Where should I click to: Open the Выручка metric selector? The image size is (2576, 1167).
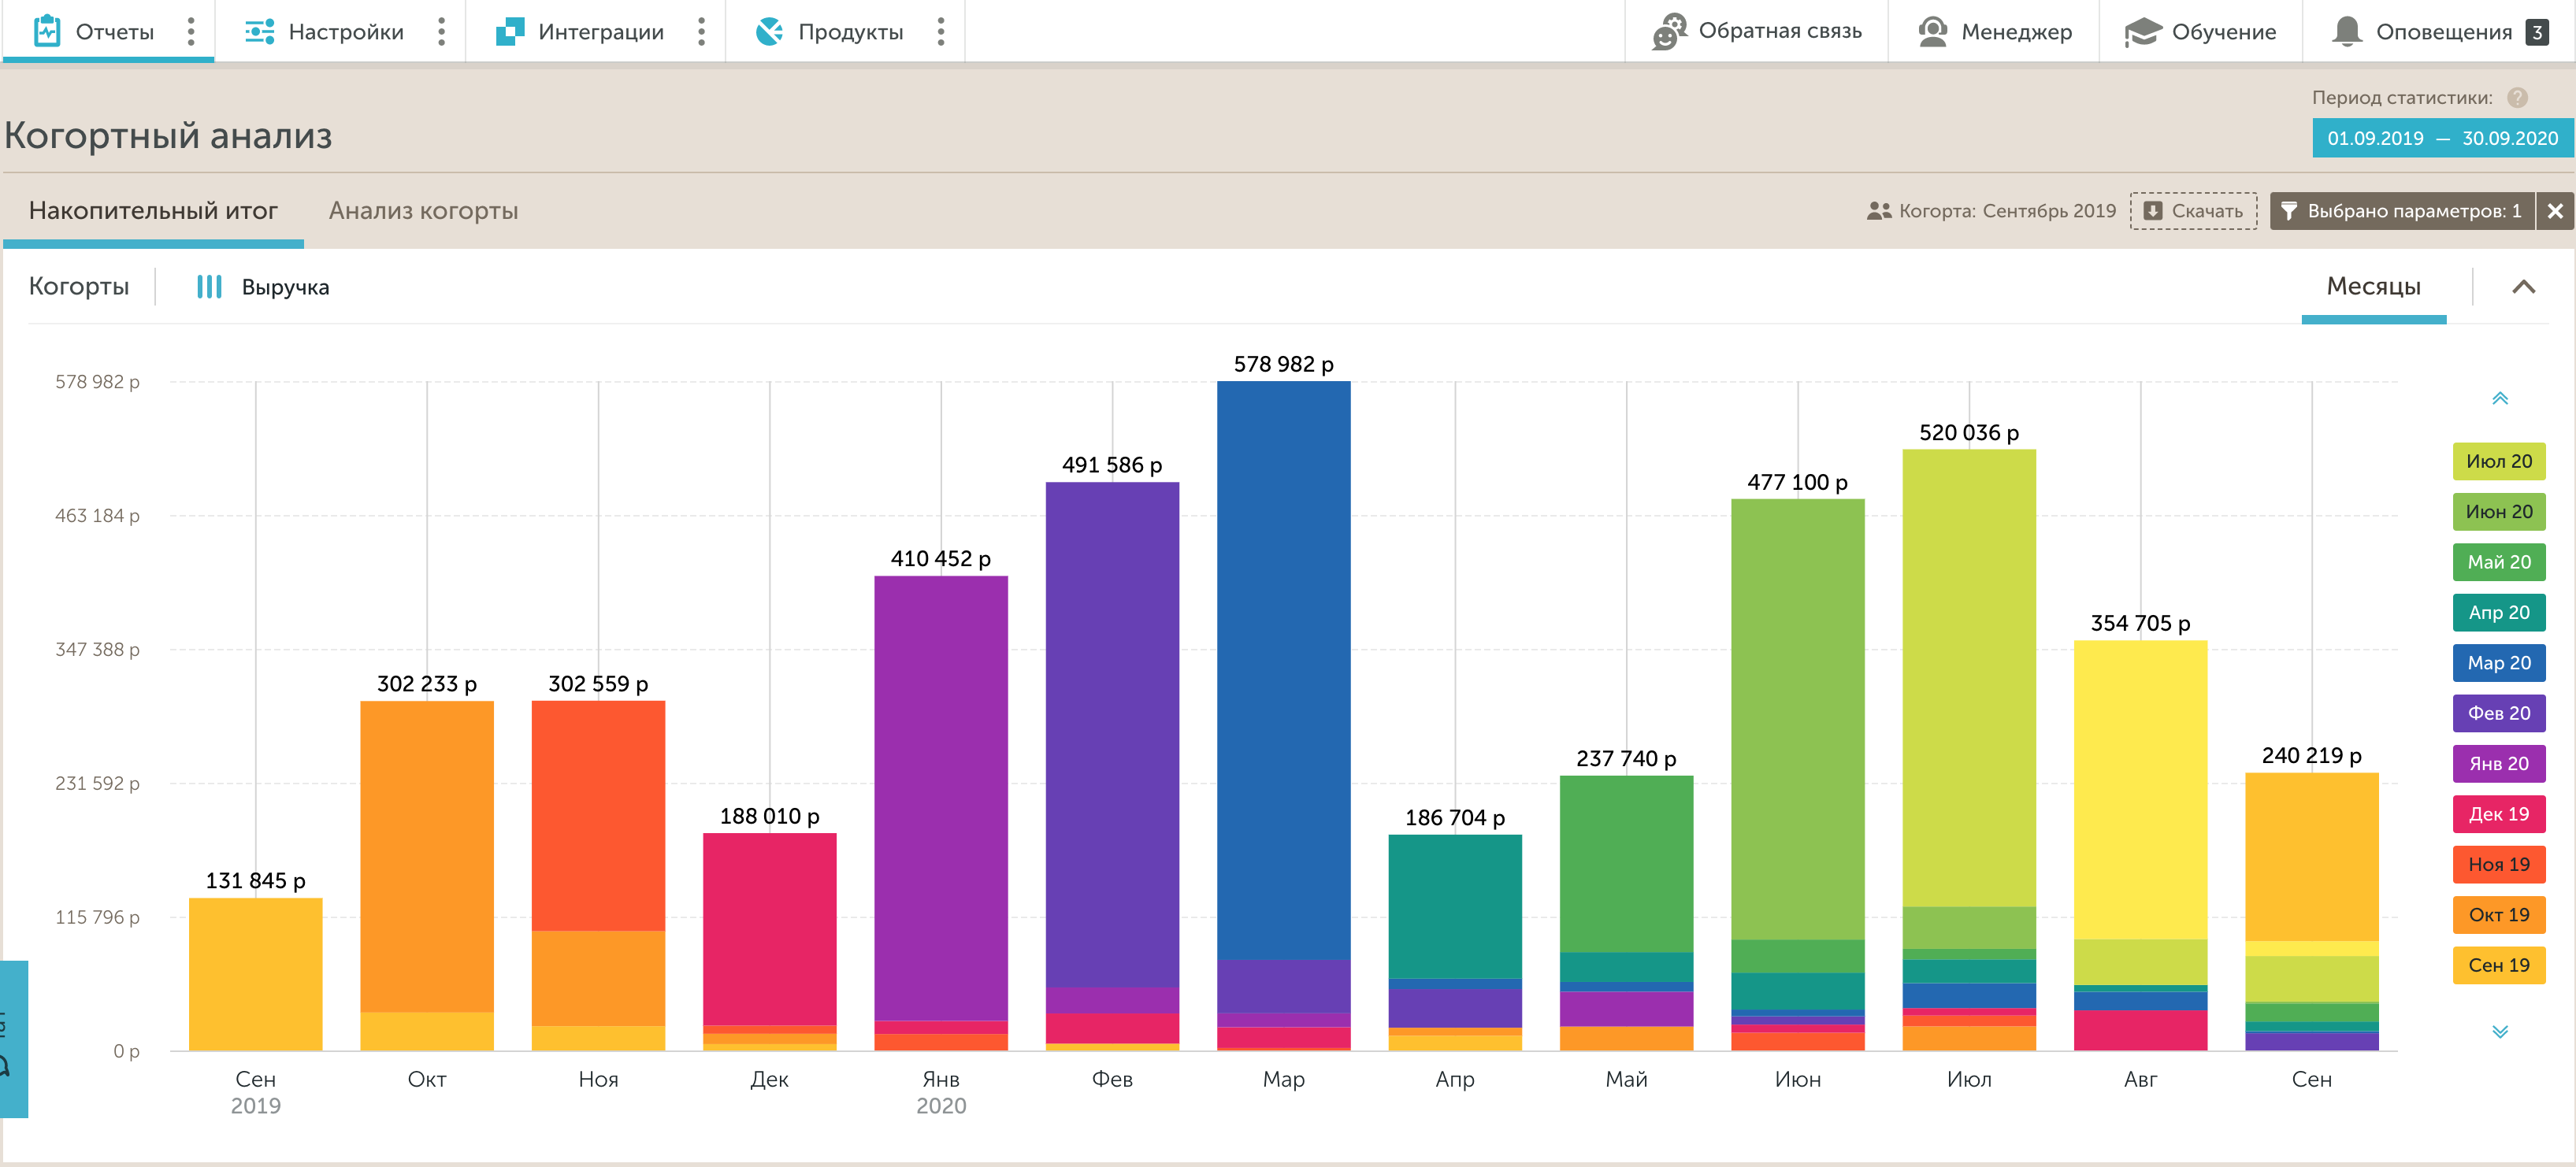point(263,287)
